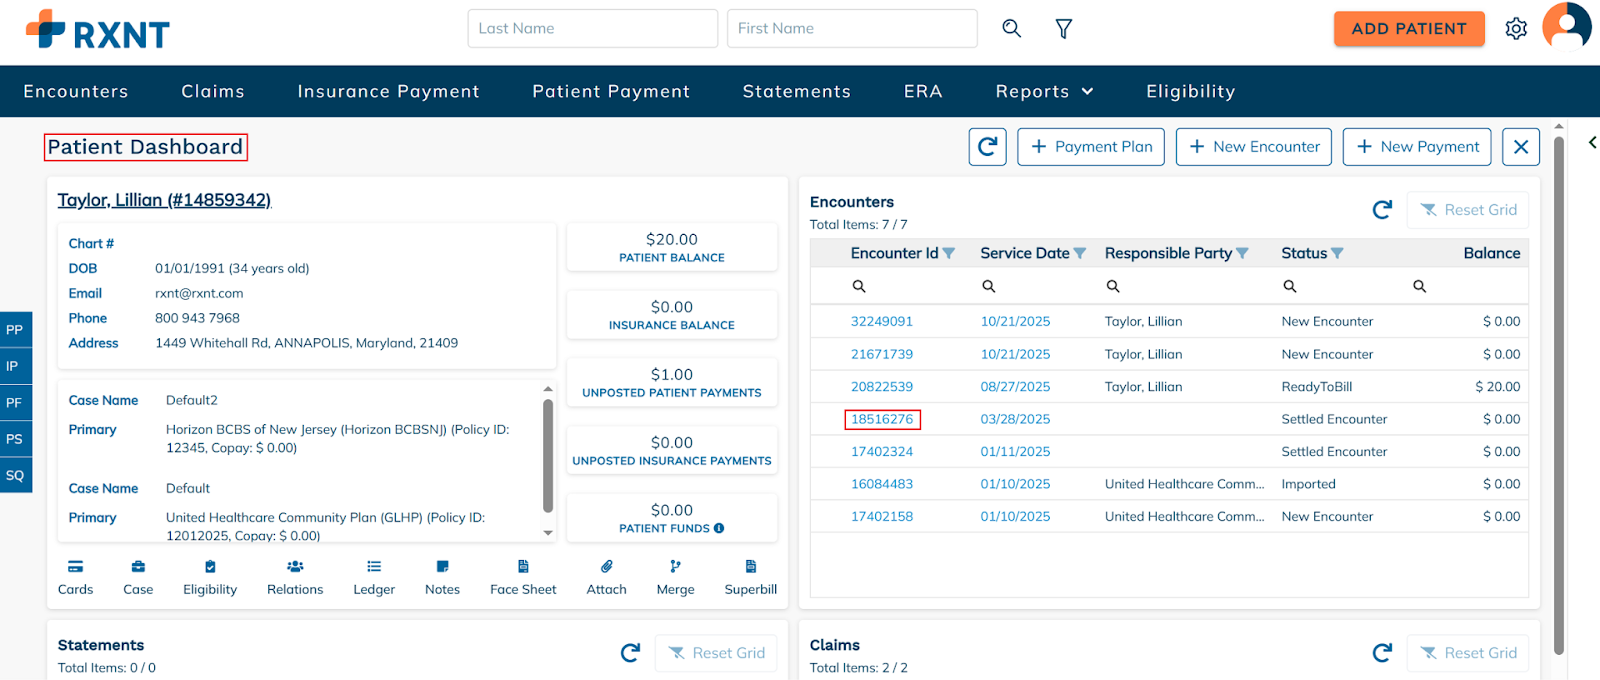Open patient Relations
This screenshot has width=1600, height=680.
point(295,567)
